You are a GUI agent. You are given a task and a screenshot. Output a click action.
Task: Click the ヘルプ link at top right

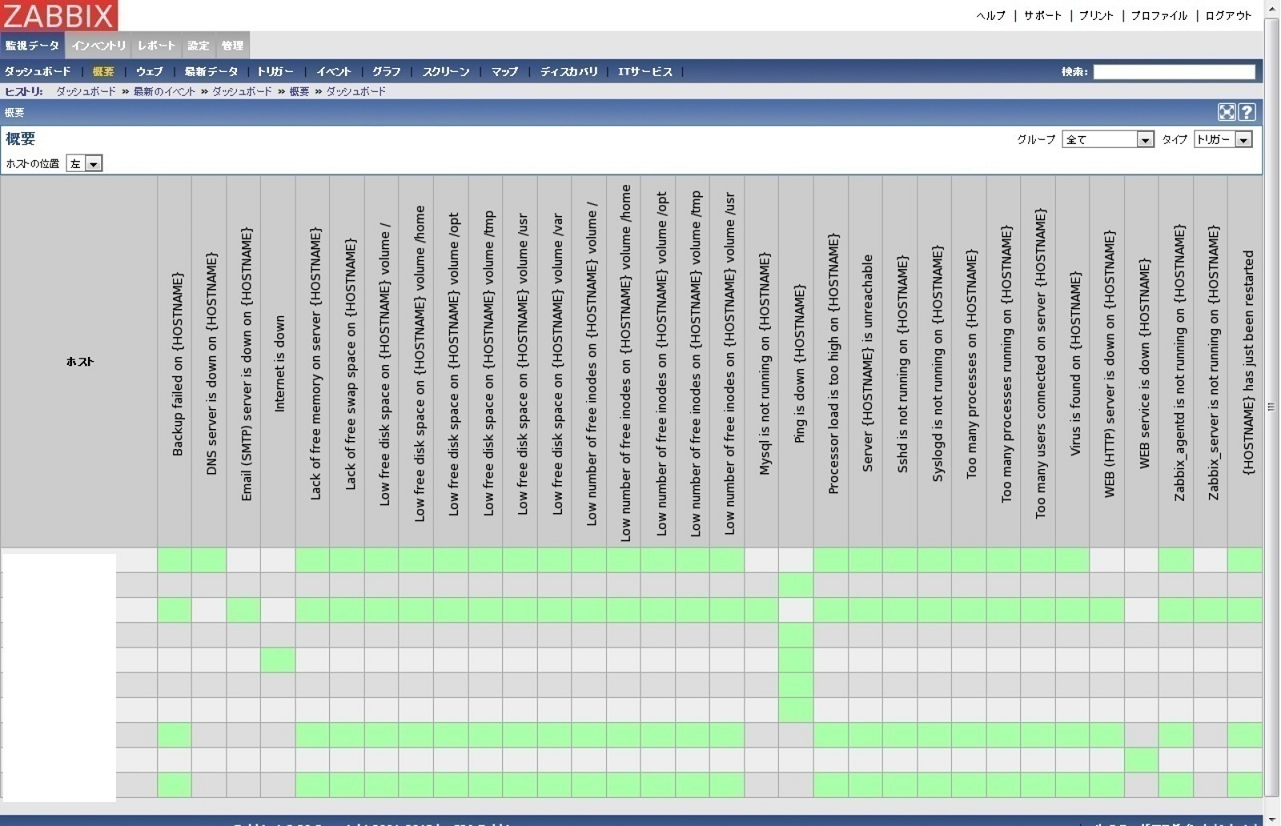990,16
